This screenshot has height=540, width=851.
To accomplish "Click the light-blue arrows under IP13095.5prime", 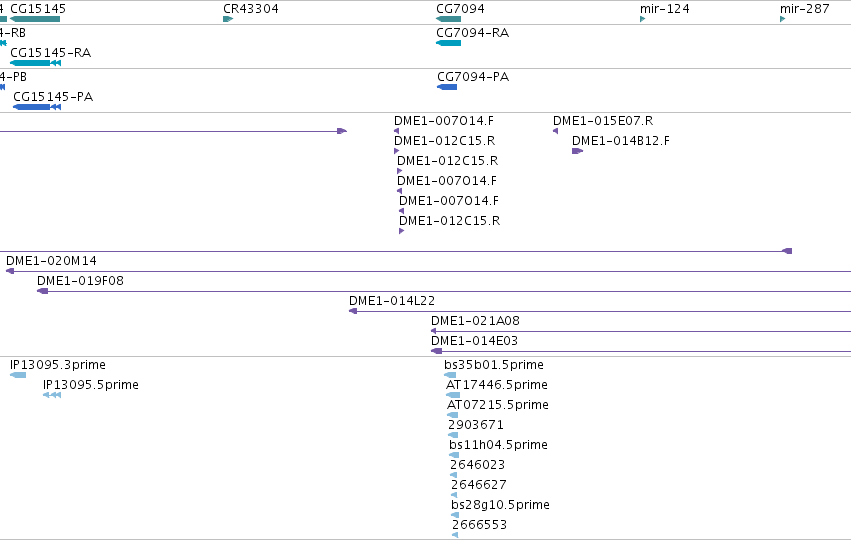I will [52, 395].
